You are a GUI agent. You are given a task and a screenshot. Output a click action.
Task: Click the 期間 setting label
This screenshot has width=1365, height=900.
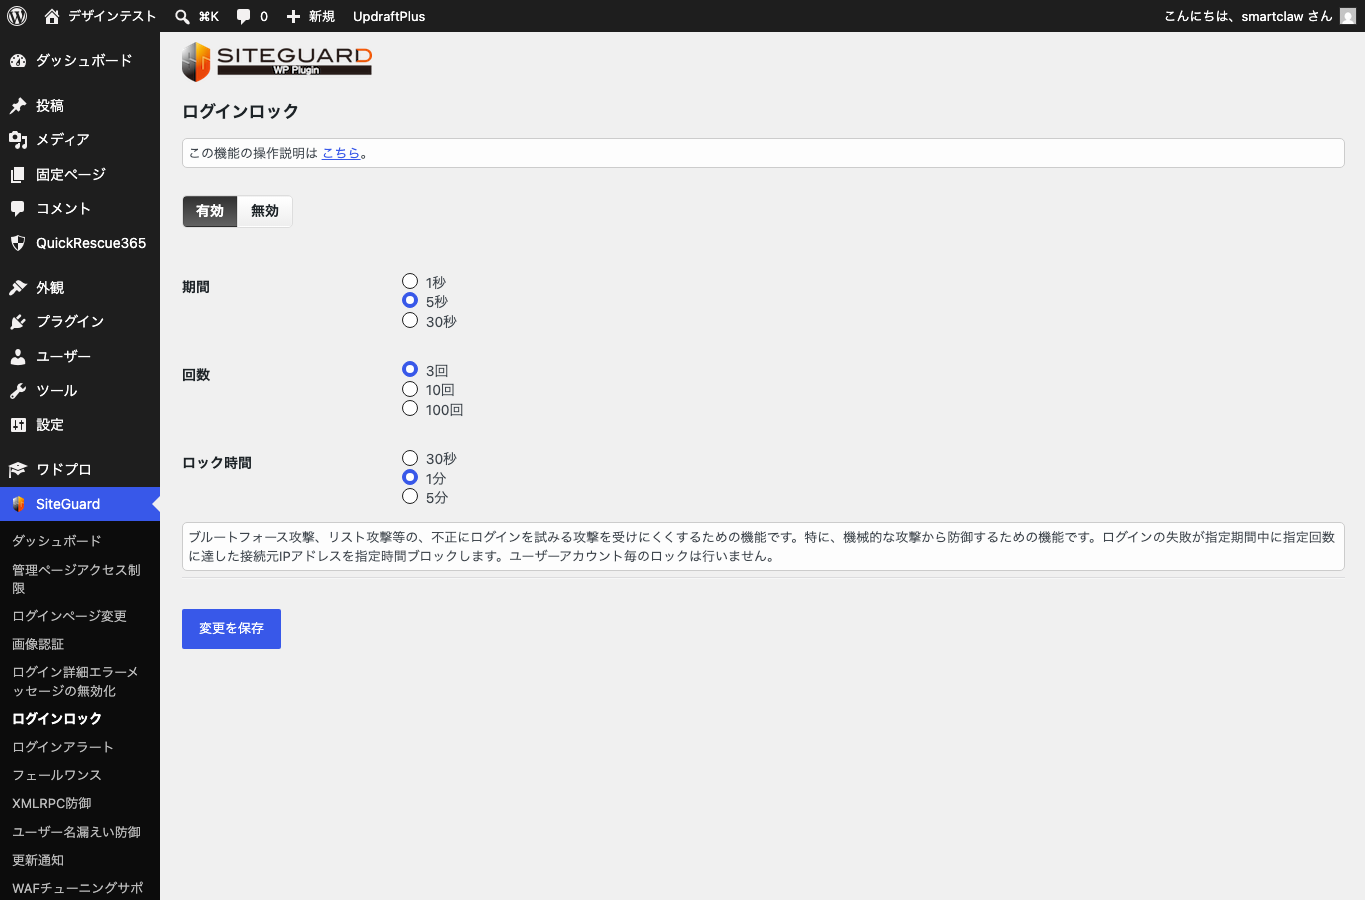point(196,287)
